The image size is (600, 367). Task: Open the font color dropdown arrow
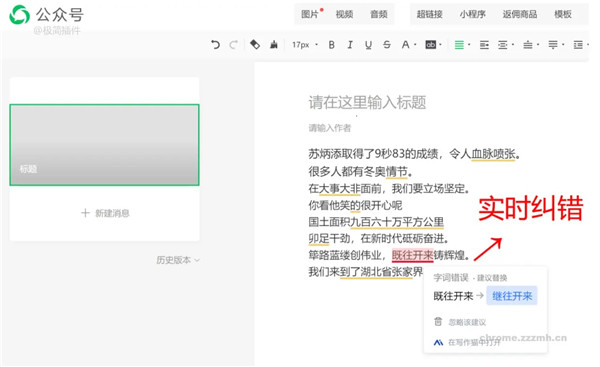[x=415, y=45]
